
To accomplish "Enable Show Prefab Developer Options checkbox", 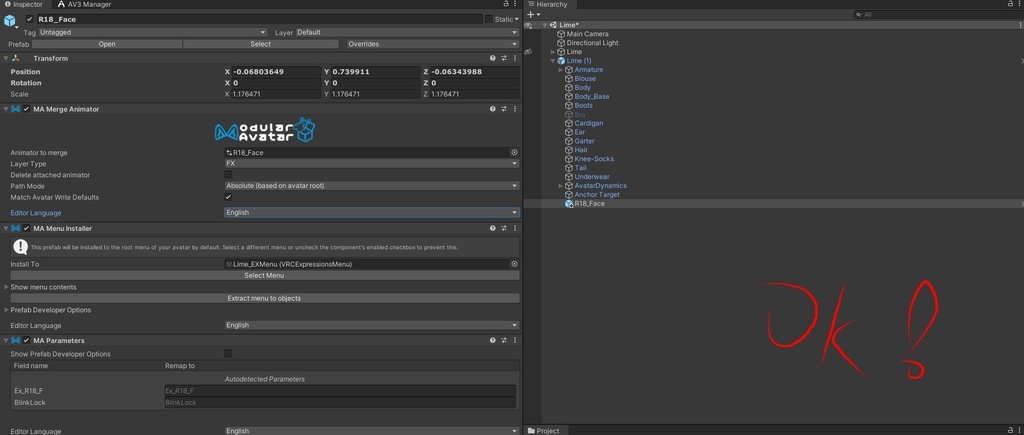I will (228, 353).
